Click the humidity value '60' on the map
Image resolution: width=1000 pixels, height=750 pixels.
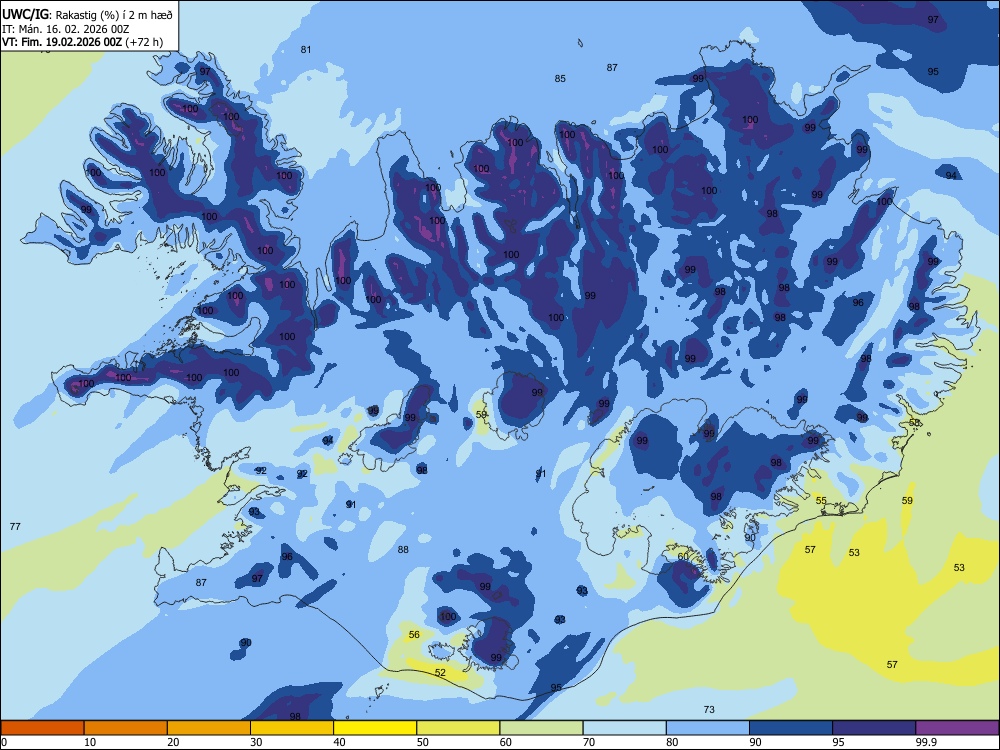pyautogui.click(x=683, y=556)
